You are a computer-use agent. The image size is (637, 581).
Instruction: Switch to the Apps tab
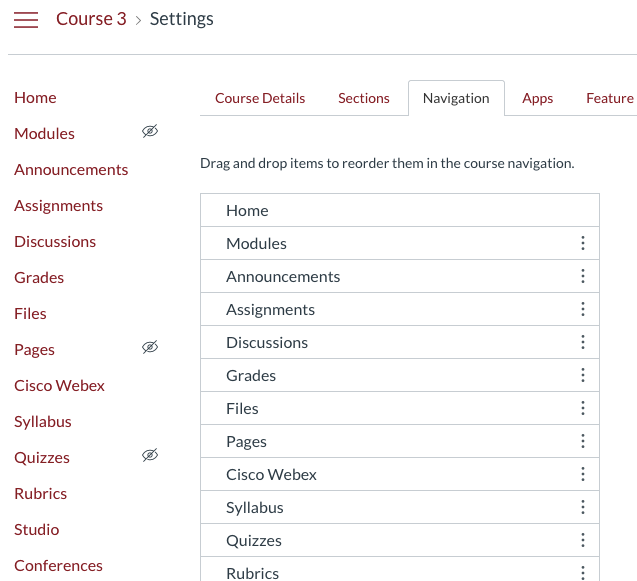pos(537,98)
